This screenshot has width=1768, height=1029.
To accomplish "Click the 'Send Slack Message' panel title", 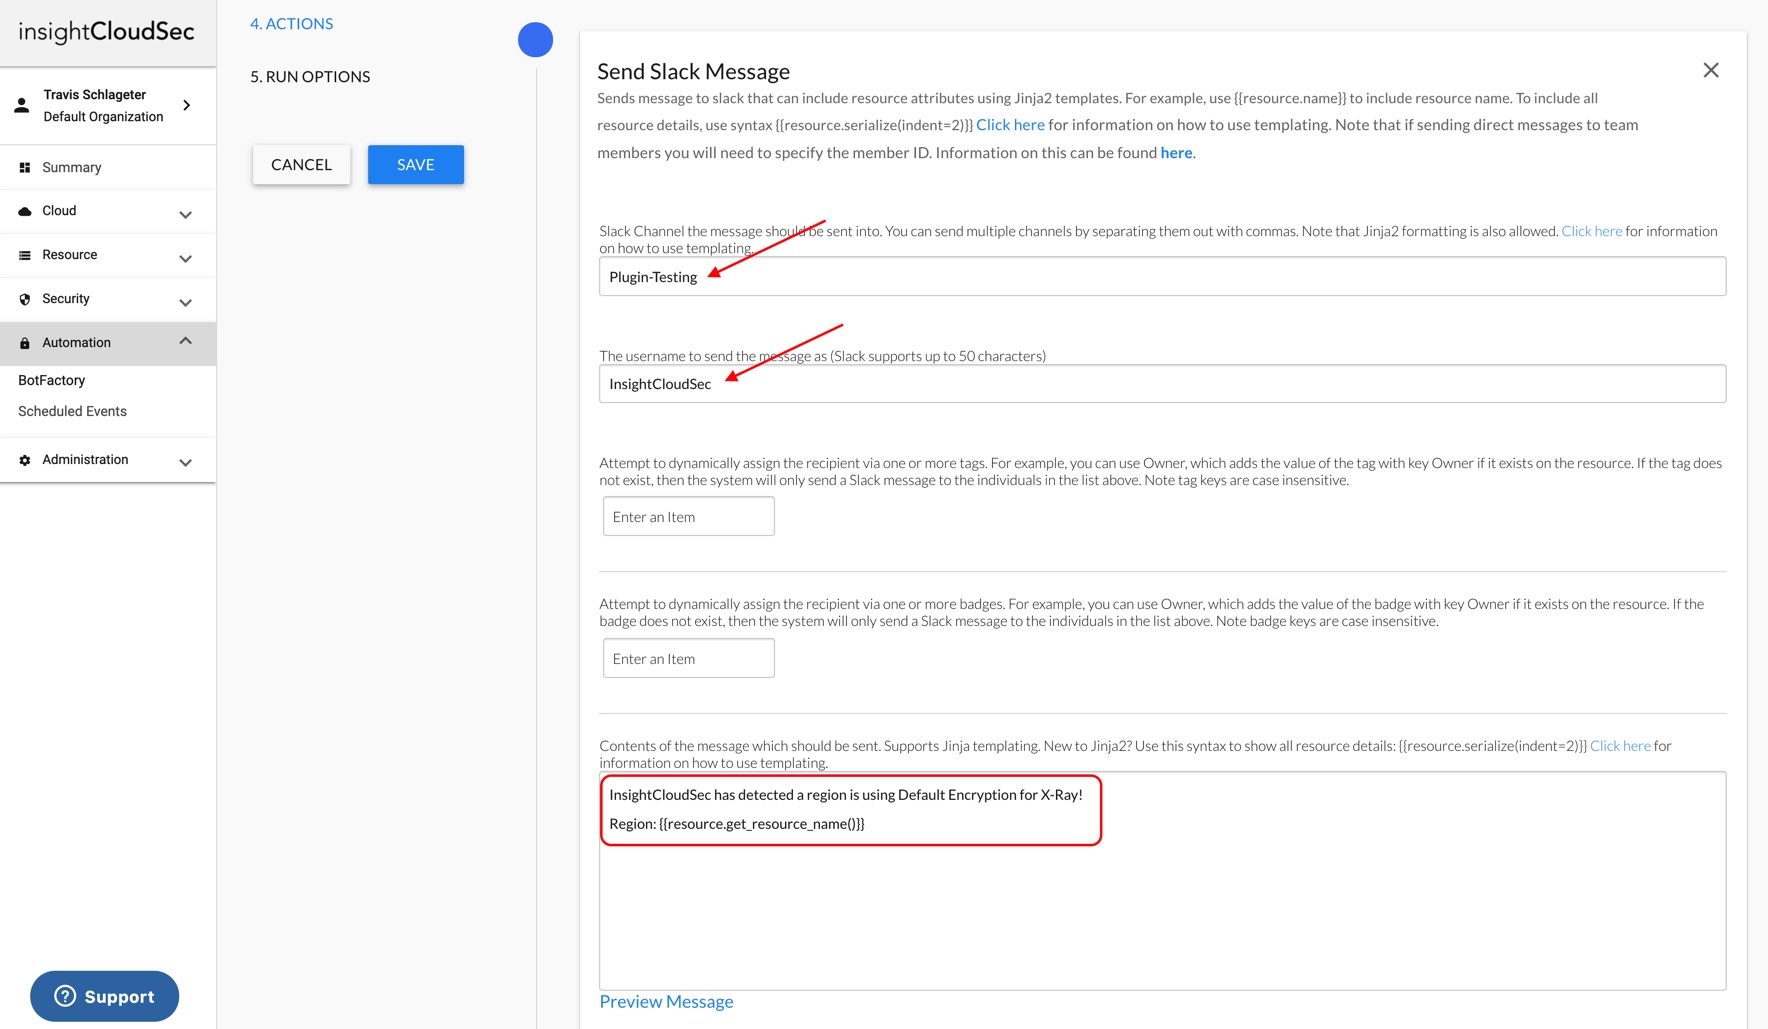I will 693,72.
